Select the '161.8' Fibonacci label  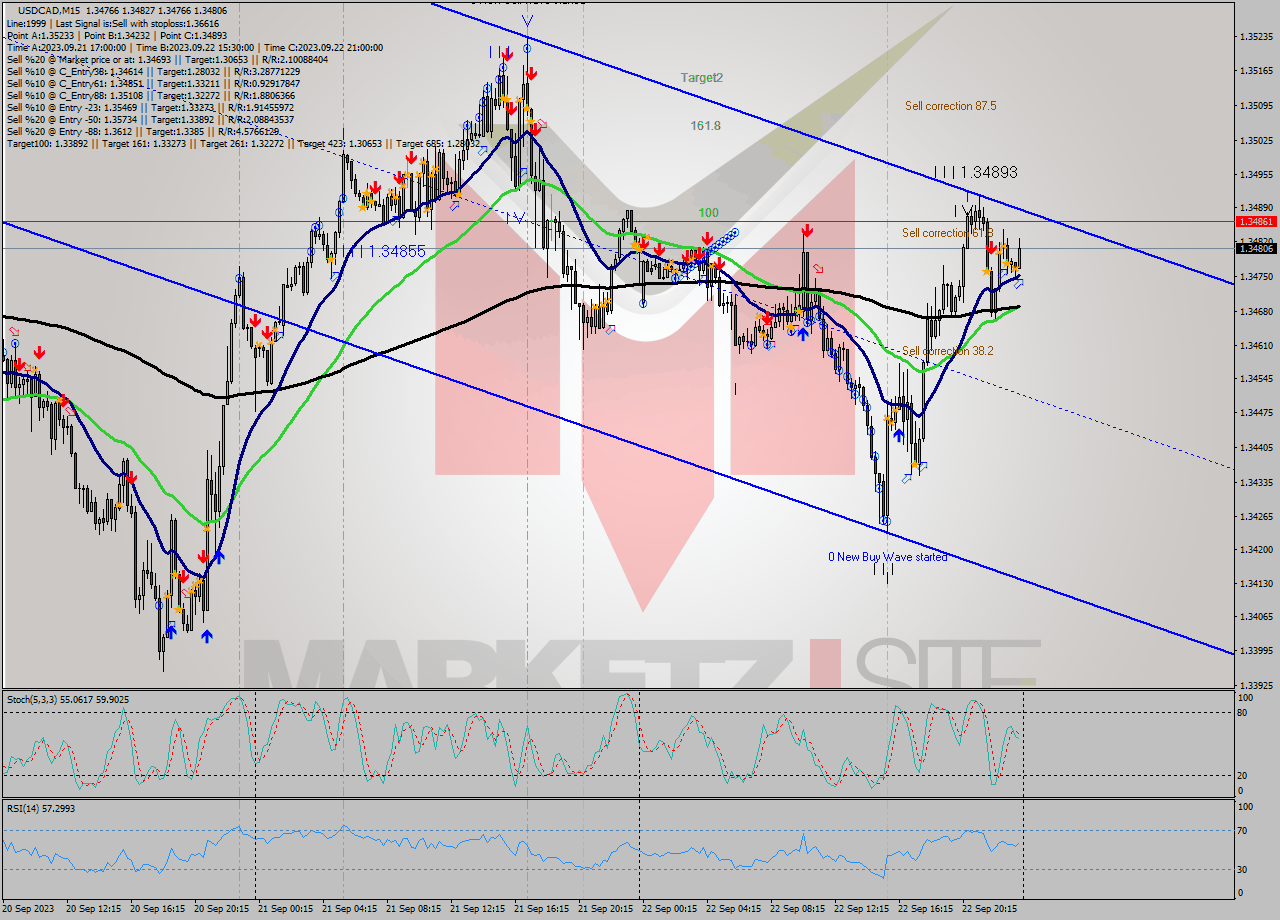(705, 126)
